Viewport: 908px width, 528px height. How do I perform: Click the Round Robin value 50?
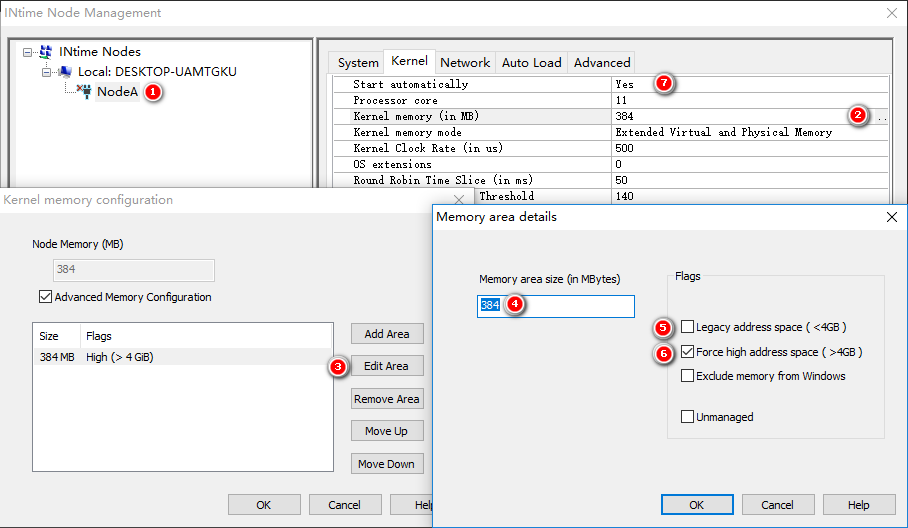coord(621,180)
